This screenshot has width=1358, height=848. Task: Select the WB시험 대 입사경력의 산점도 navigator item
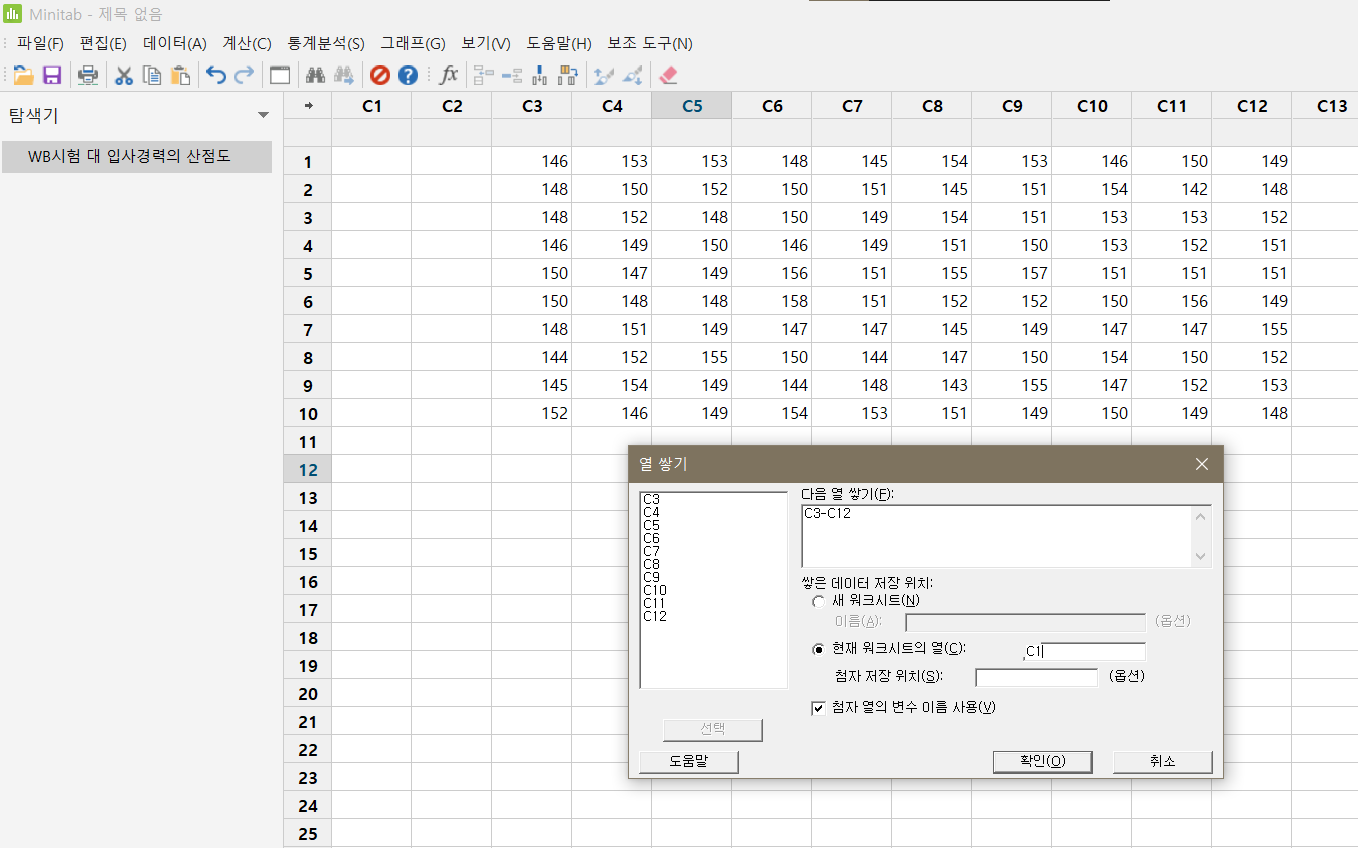137,156
